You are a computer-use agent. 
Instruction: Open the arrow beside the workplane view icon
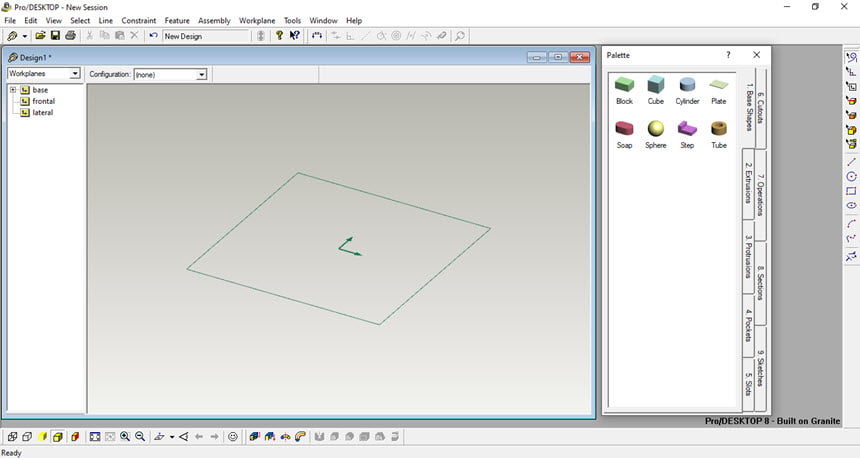coord(172,437)
